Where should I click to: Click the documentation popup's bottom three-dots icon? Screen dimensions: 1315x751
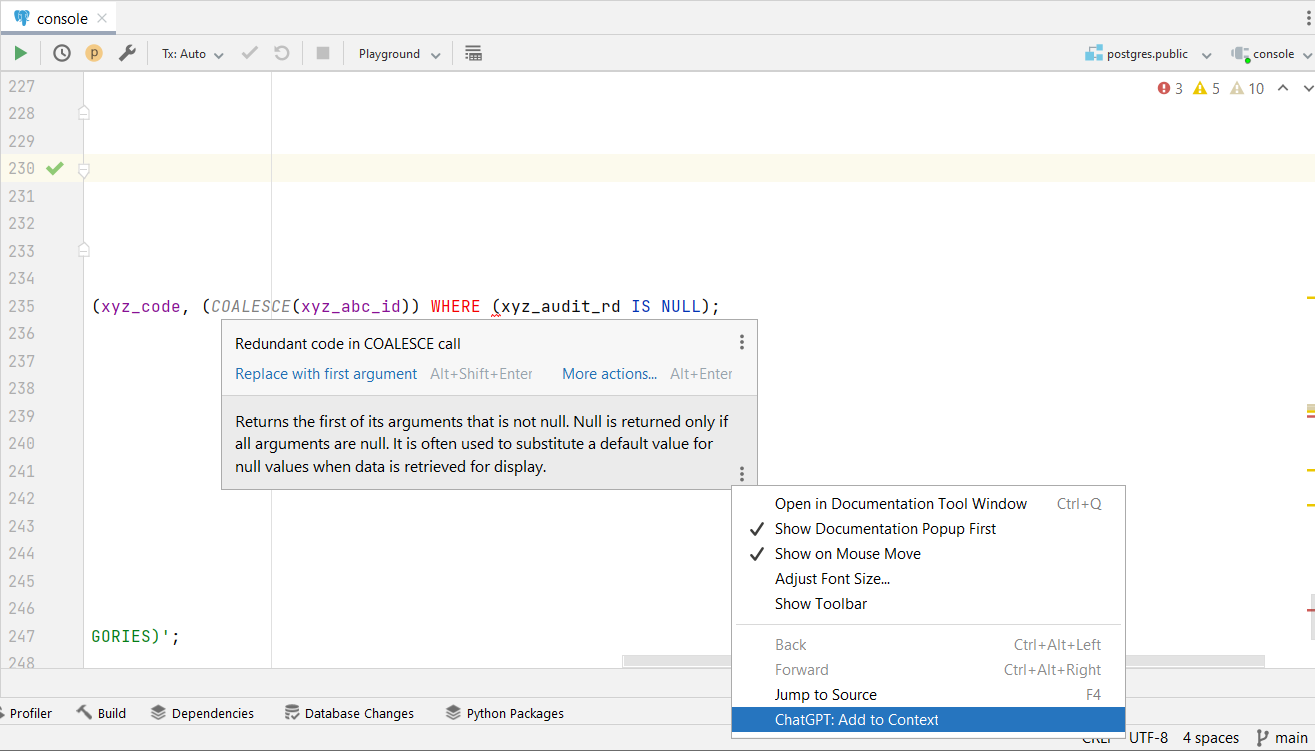click(742, 474)
